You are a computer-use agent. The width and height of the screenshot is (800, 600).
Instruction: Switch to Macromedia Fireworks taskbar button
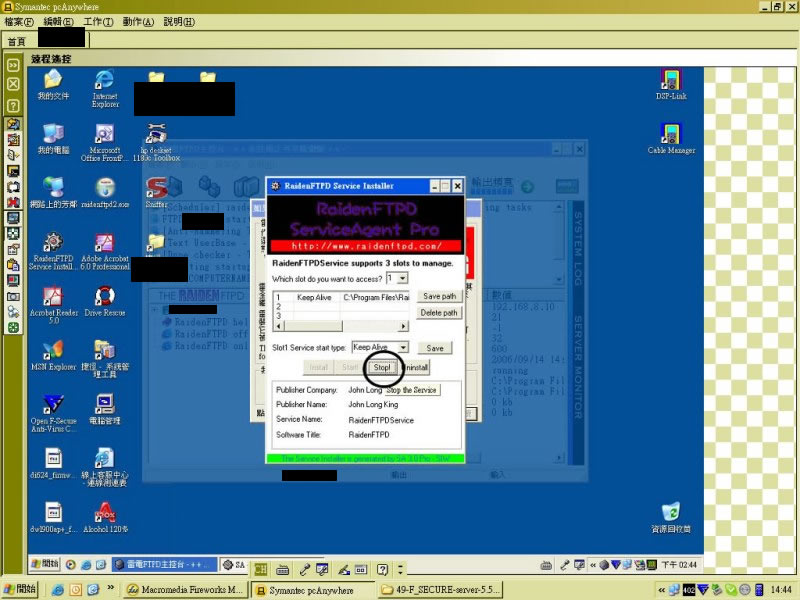pos(187,590)
